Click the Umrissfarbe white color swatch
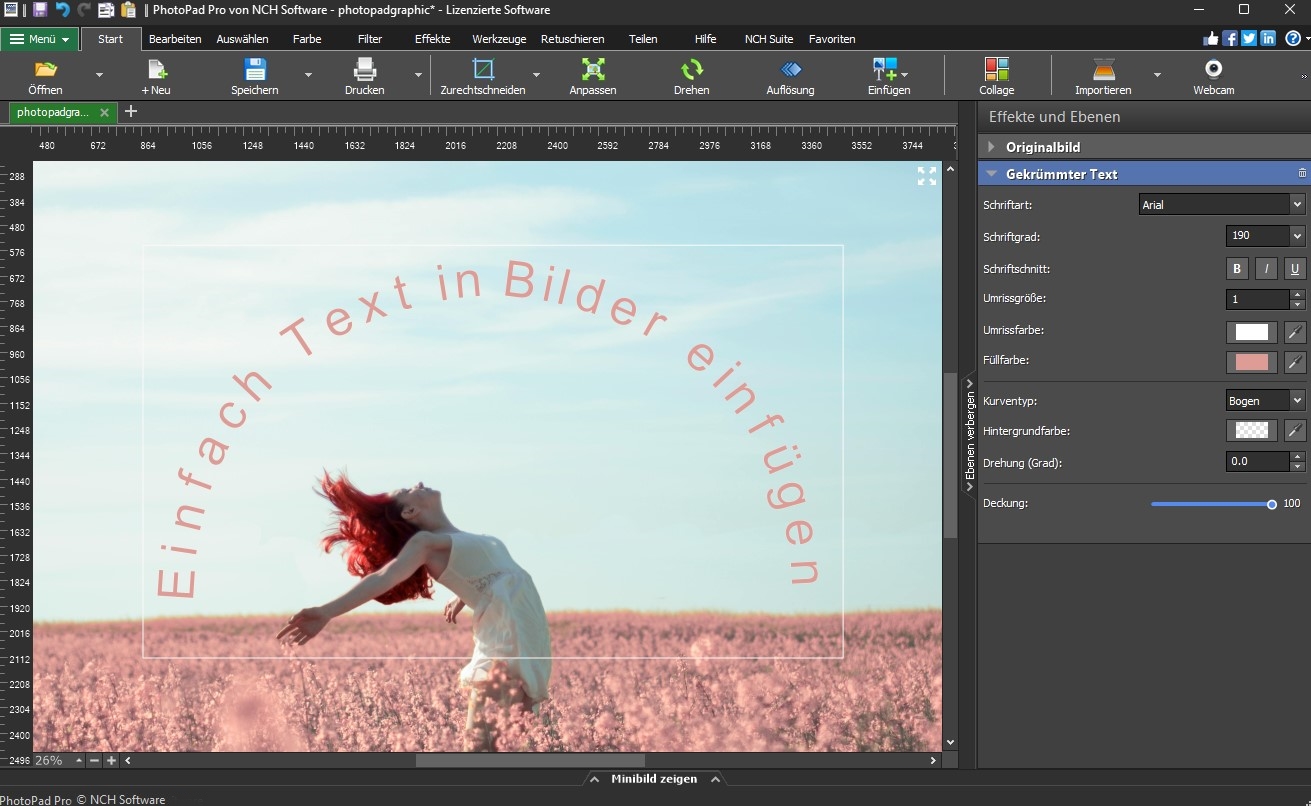This screenshot has height=806, width=1311. (1251, 332)
